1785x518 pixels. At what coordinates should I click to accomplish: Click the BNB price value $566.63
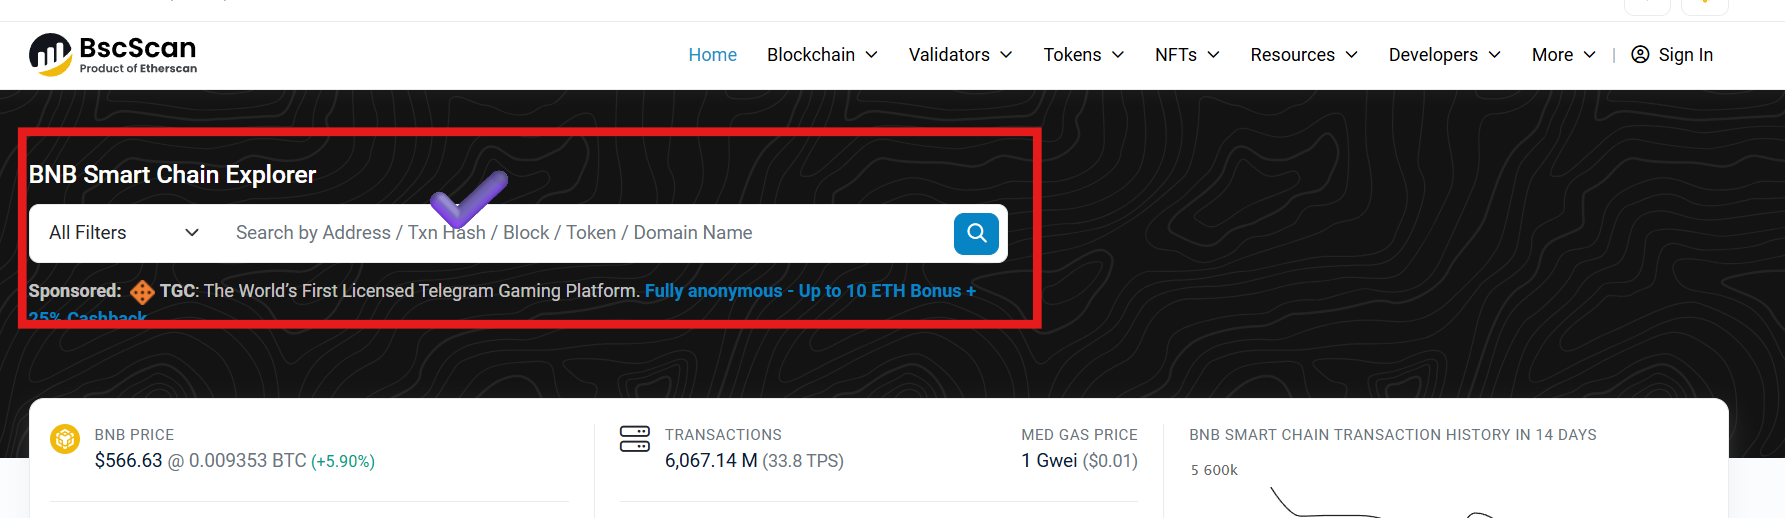pos(128,461)
